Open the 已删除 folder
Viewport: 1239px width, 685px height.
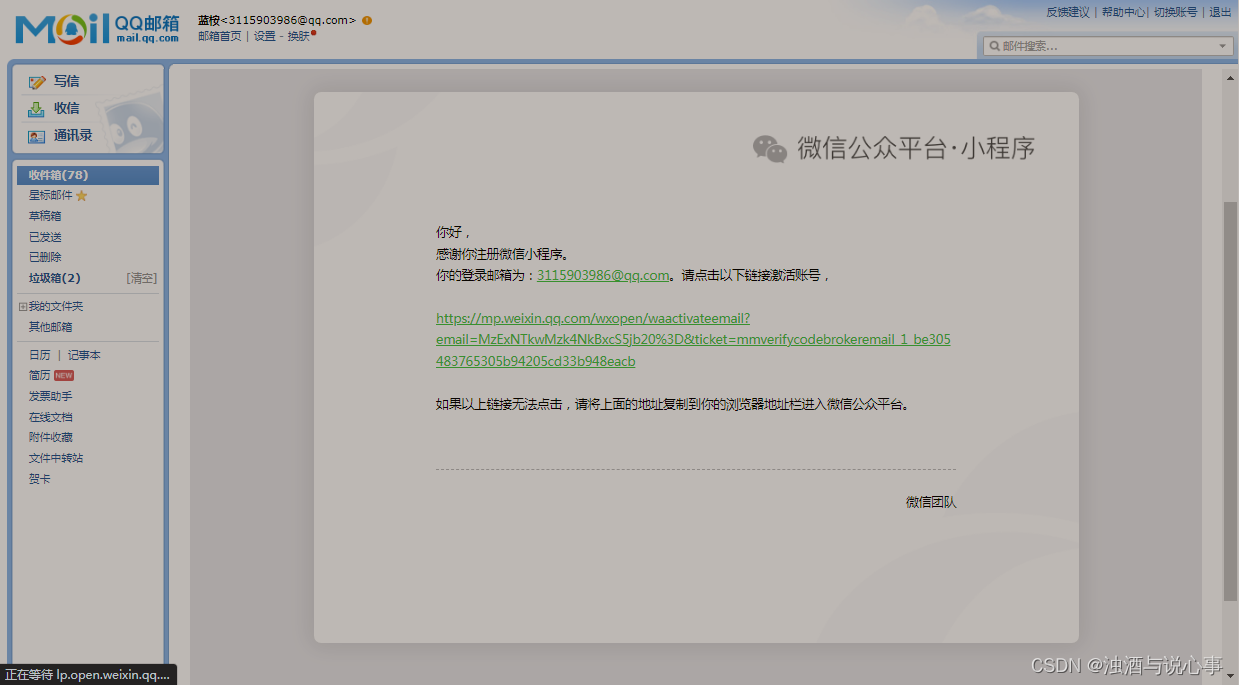coord(45,257)
